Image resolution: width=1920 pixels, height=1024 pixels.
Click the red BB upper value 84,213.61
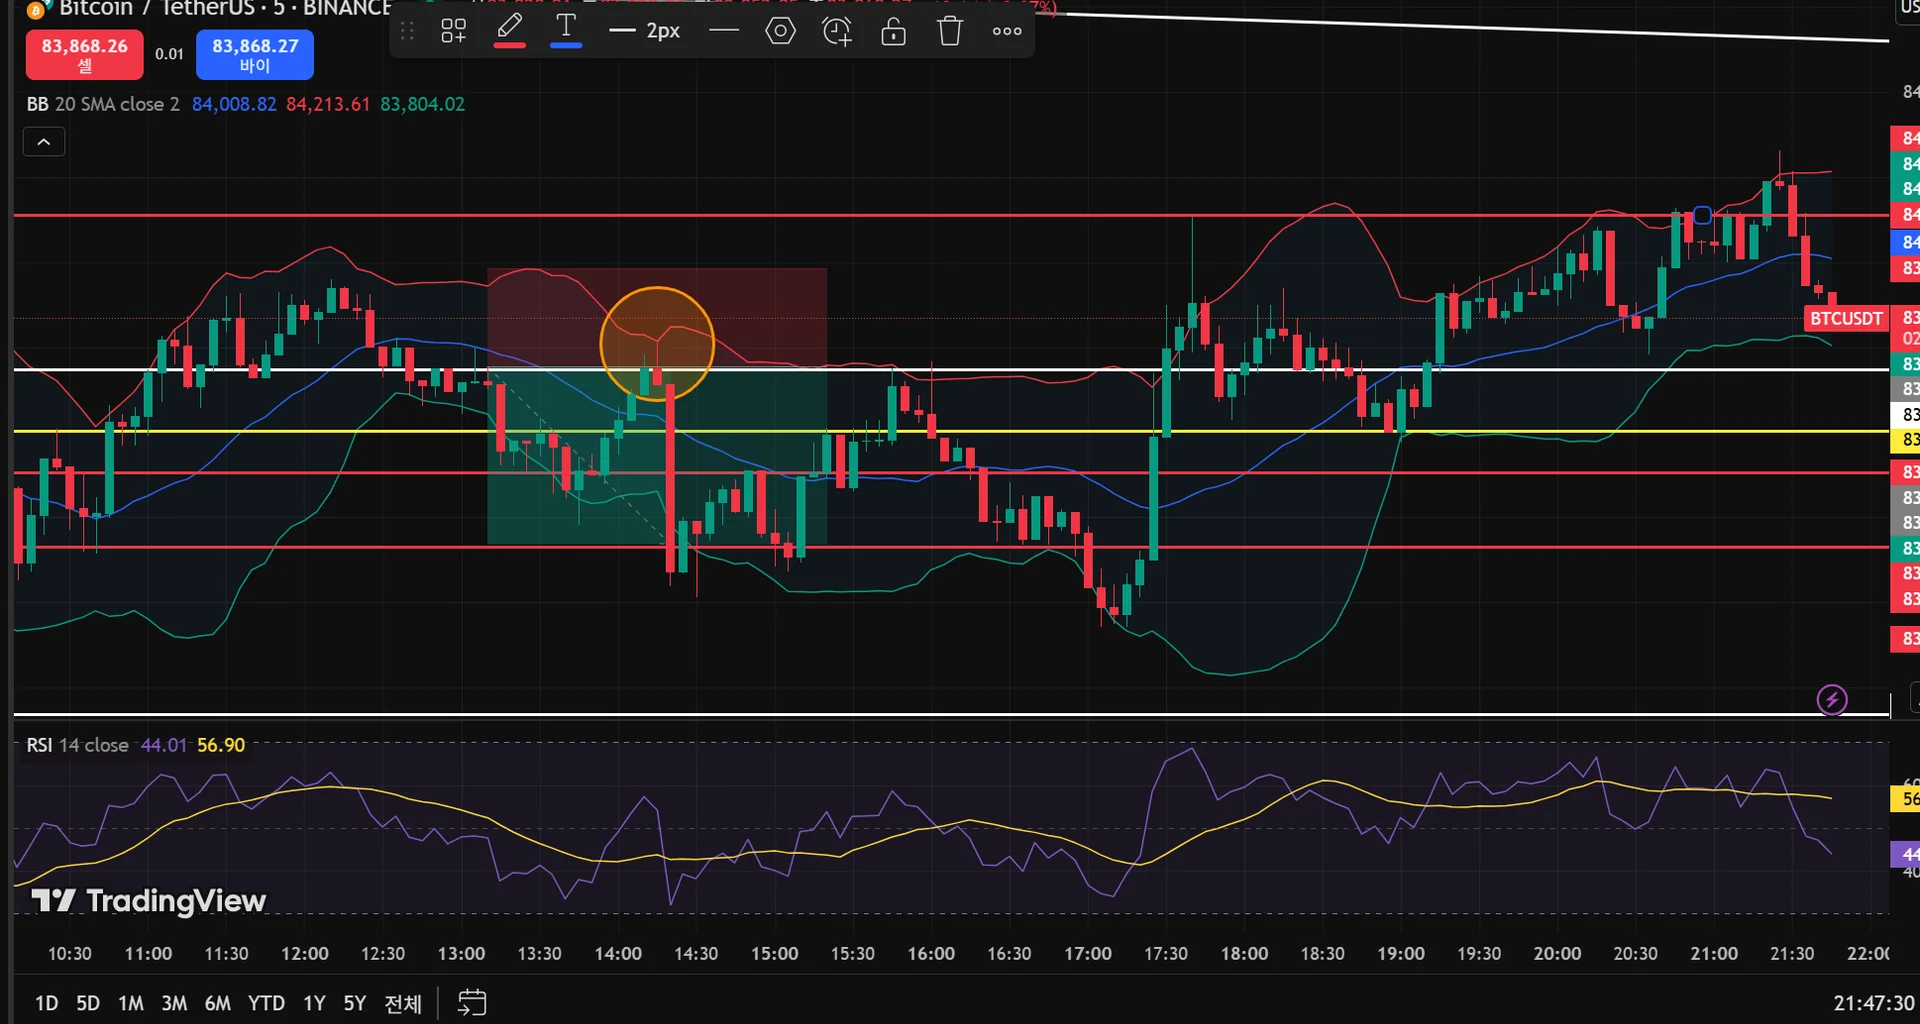[328, 104]
